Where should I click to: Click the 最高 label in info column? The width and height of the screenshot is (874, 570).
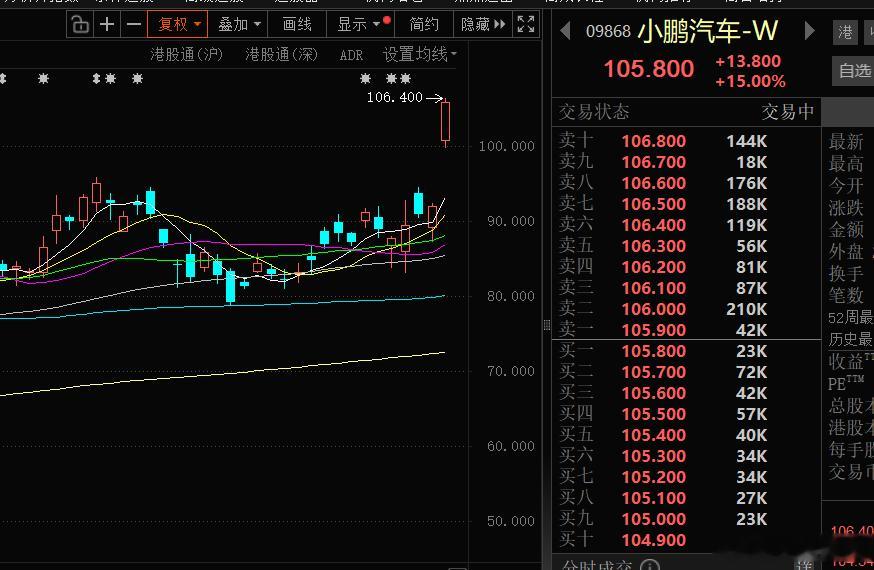(x=846, y=164)
